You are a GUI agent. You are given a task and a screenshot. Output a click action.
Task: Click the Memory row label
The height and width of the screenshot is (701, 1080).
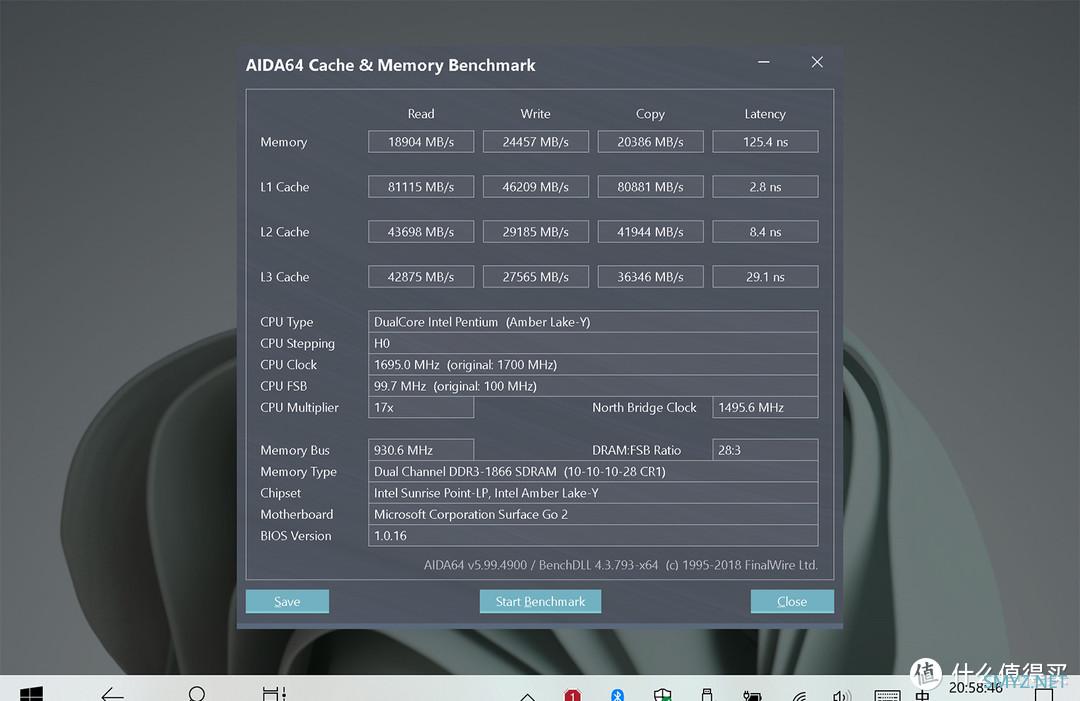tap(284, 143)
